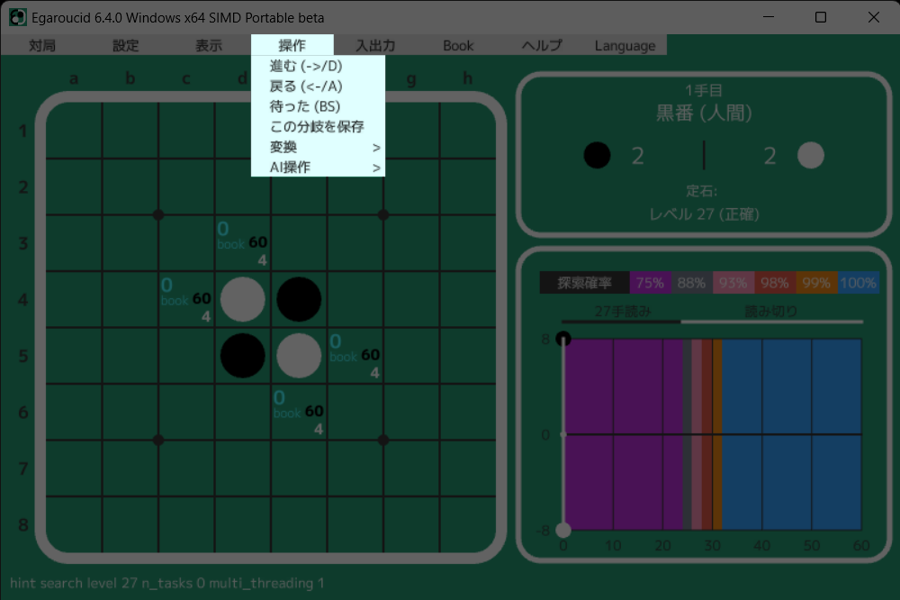Click the 75% search probability swatch
This screenshot has width=900, height=600.
click(x=650, y=283)
